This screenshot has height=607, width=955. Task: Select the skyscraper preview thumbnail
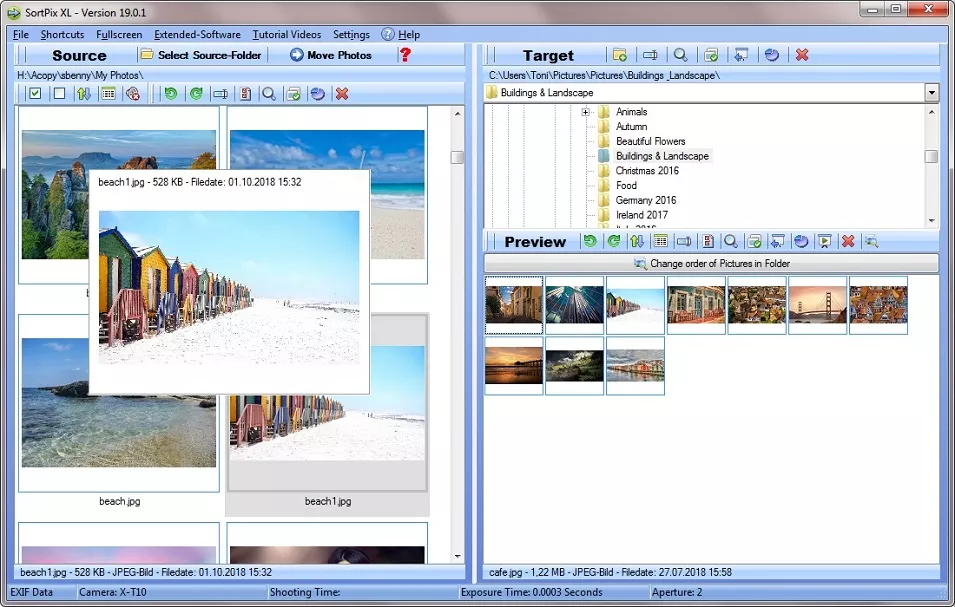[574, 305]
